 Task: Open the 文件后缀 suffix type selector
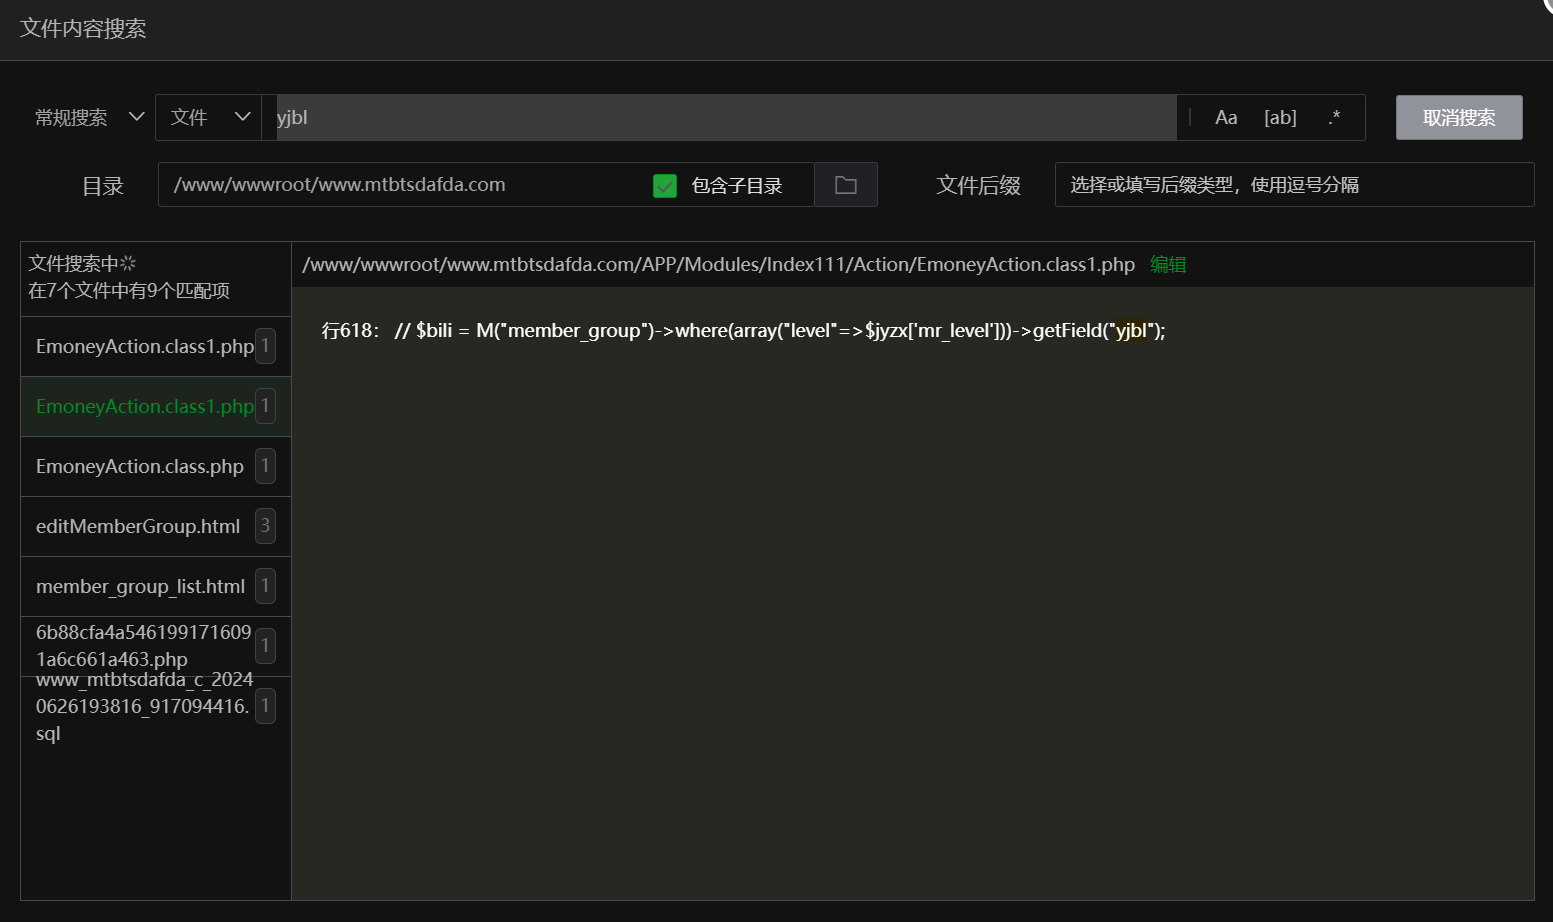(1293, 185)
